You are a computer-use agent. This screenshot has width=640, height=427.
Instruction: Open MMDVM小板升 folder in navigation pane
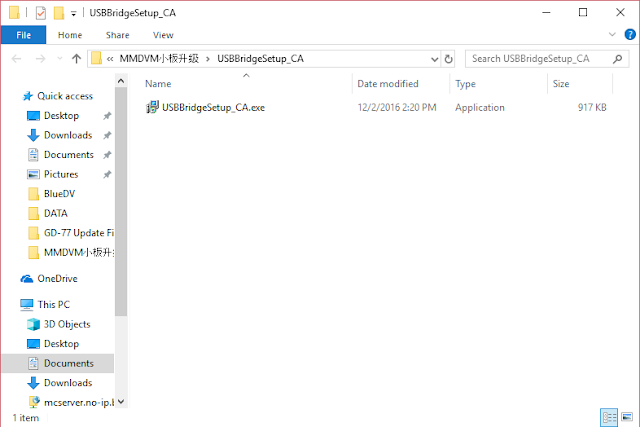coord(79,253)
